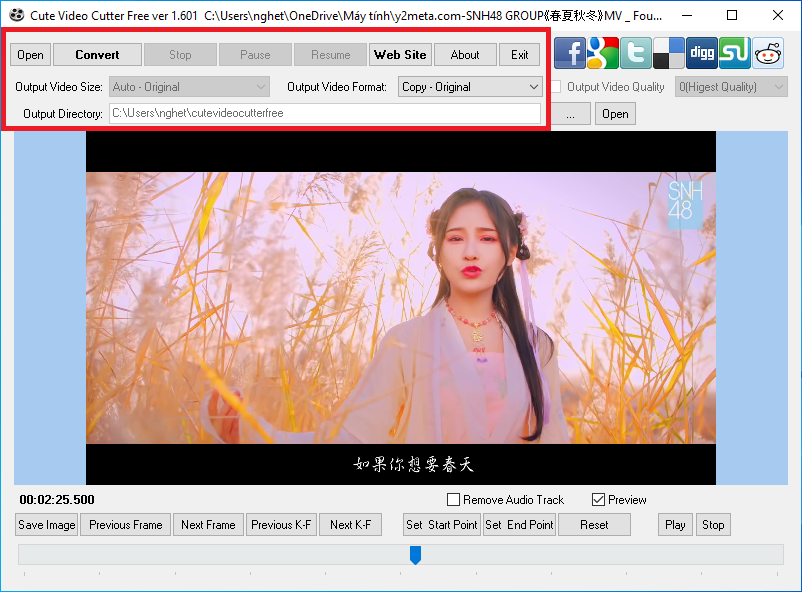Screen dimensions: 802x592
Task: Share via the Digg icon
Action: [702, 53]
